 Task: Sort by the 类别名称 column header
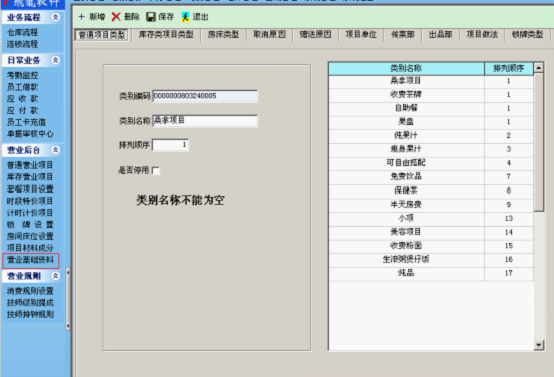(x=406, y=68)
